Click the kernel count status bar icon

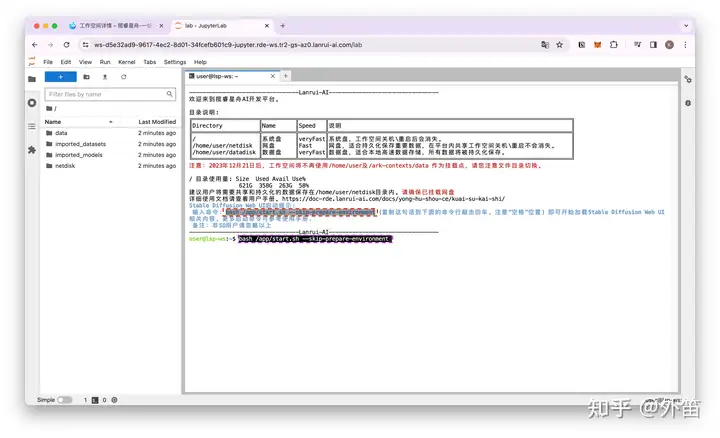point(114,400)
